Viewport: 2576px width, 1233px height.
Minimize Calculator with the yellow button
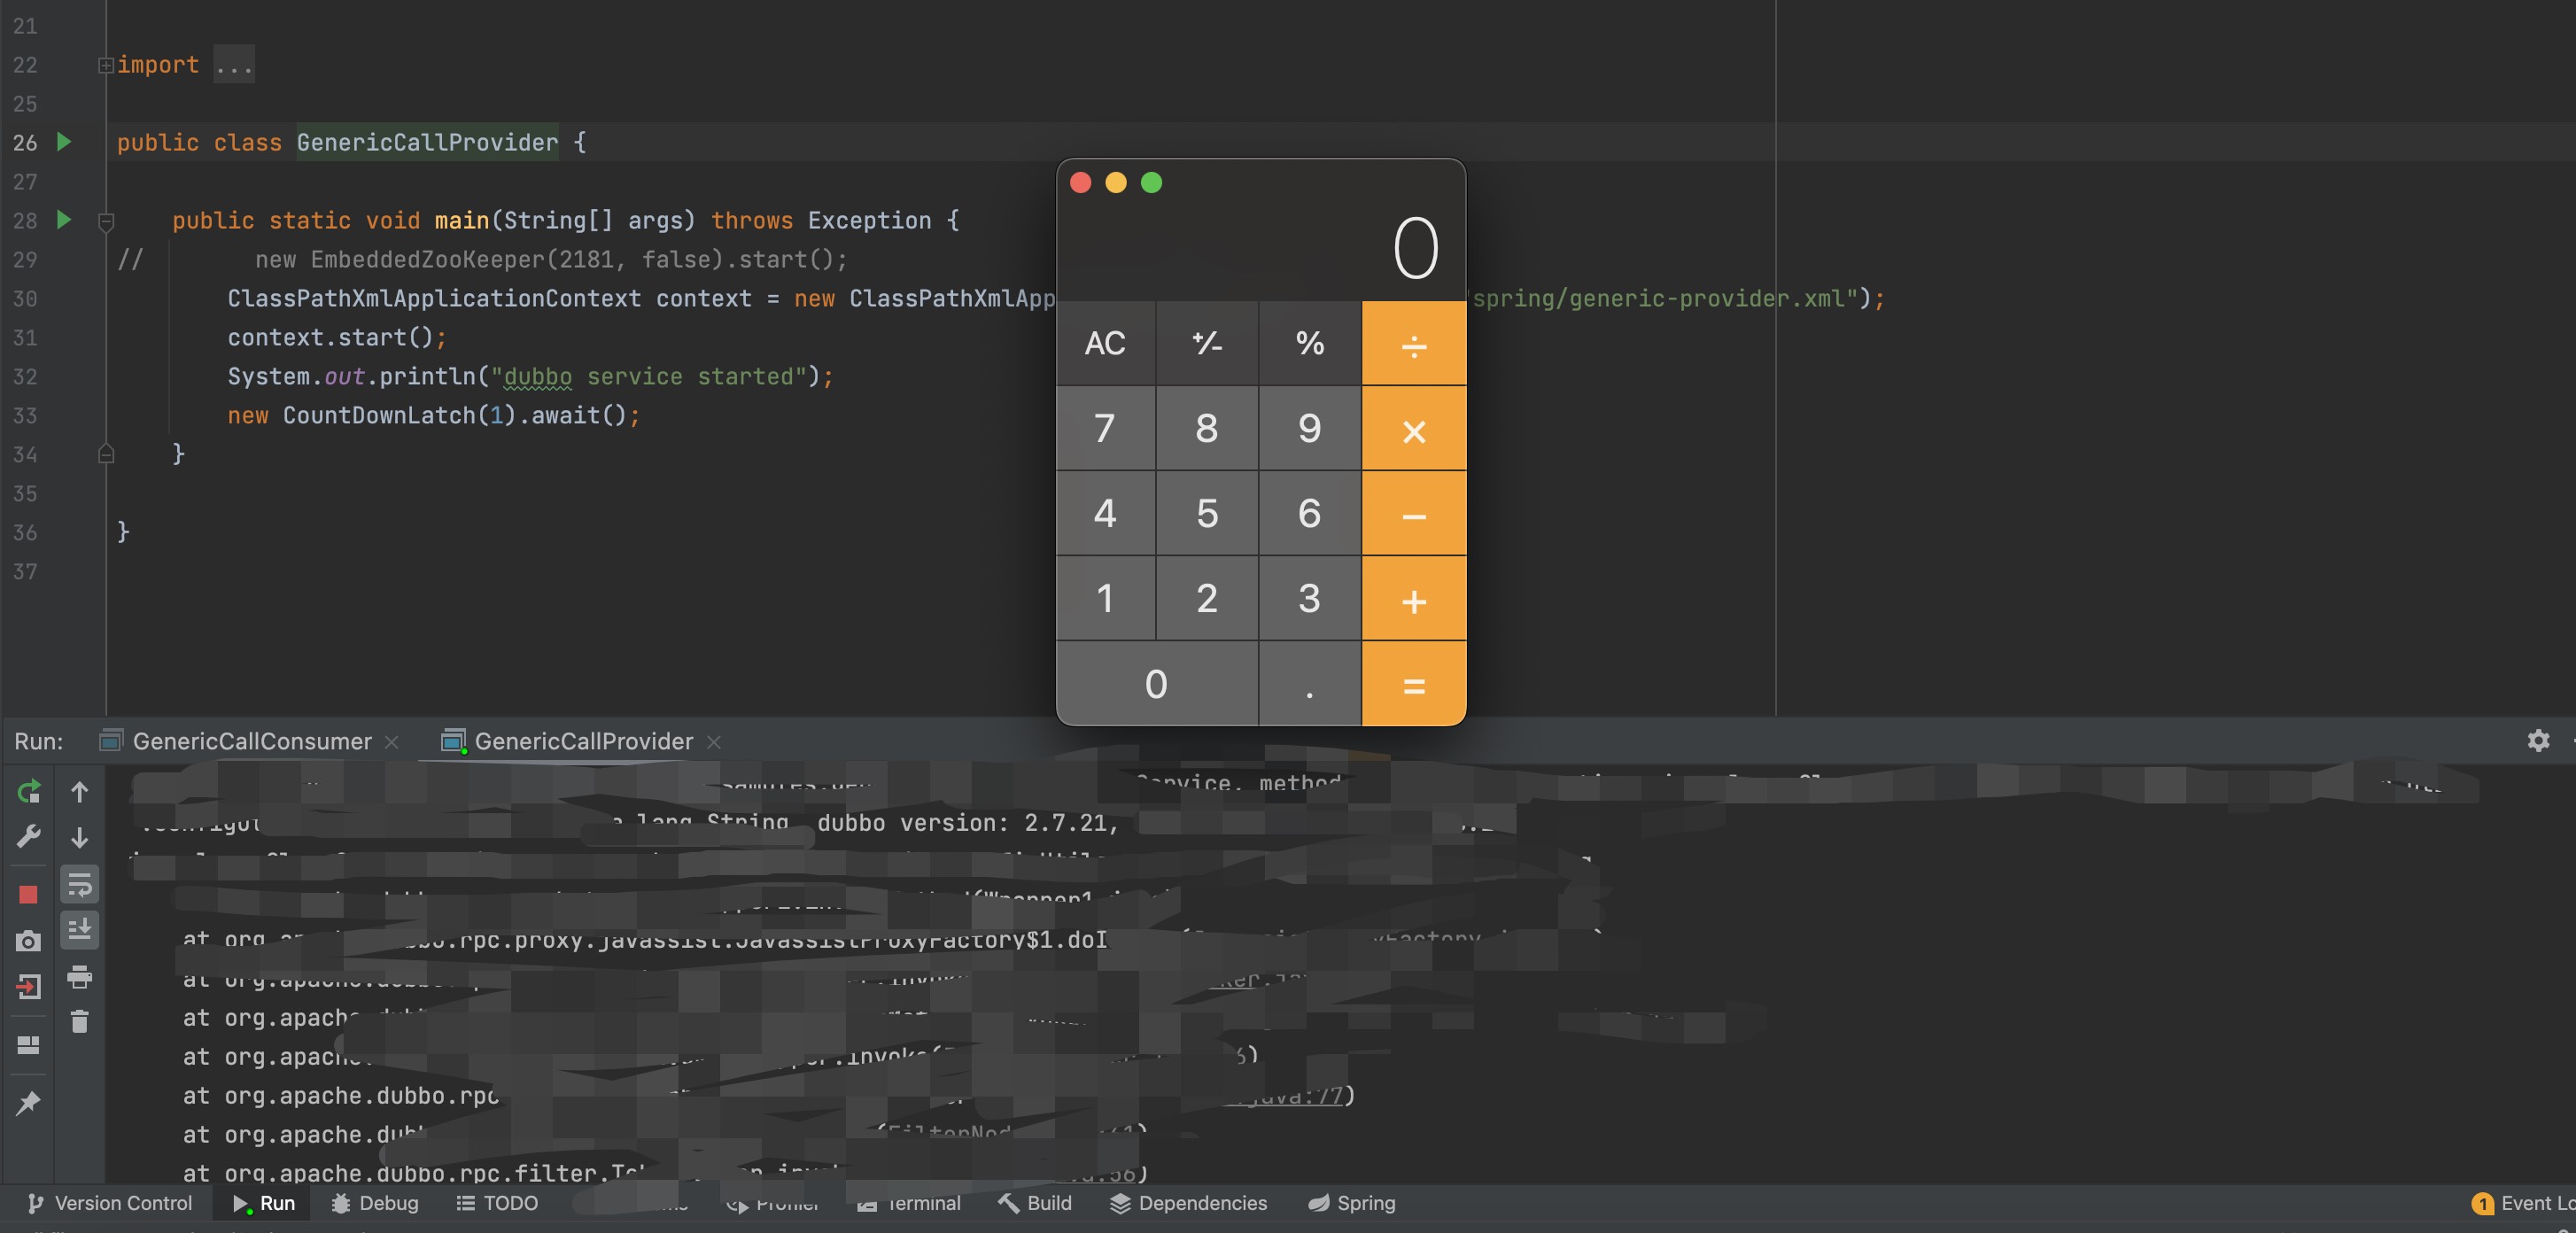1116,182
